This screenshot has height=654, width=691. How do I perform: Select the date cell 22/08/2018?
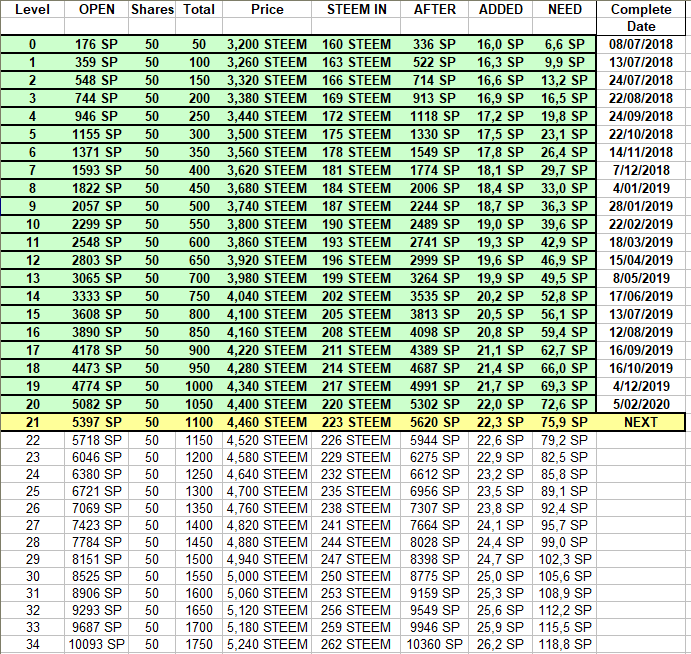641,99
